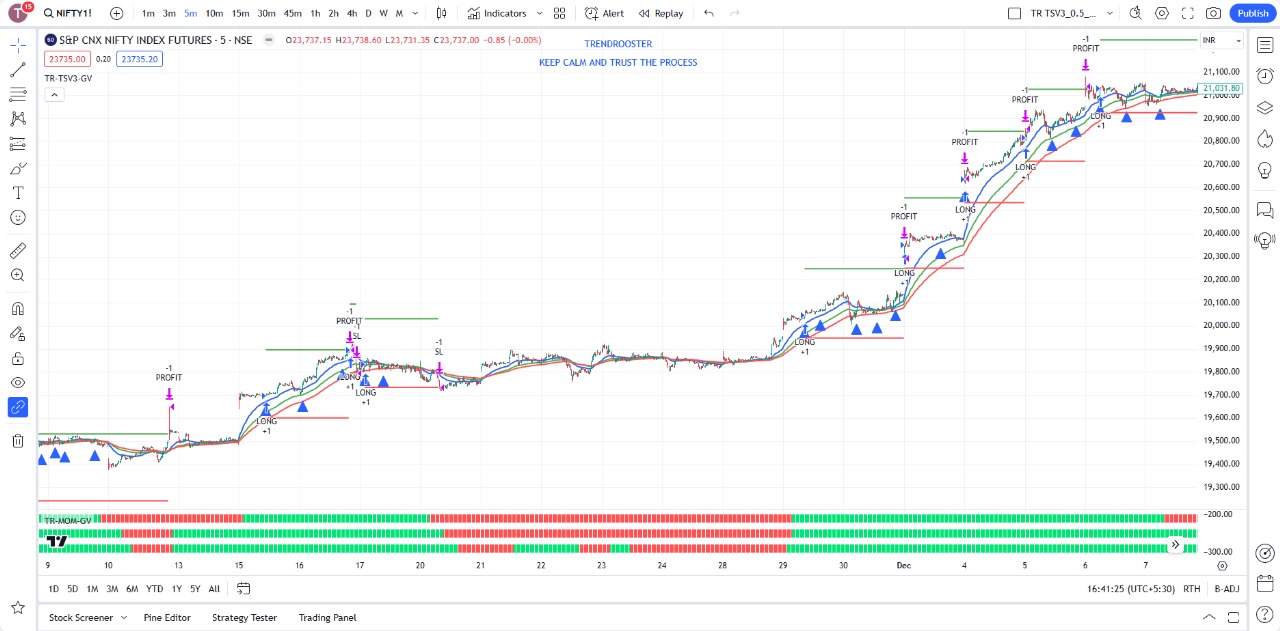Select the 15m timeframe

tap(240, 13)
